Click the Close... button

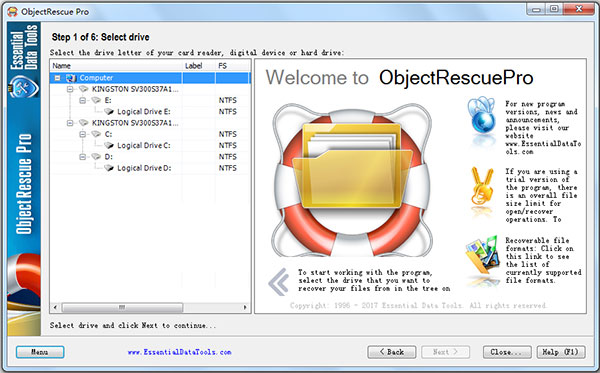[x=507, y=352]
